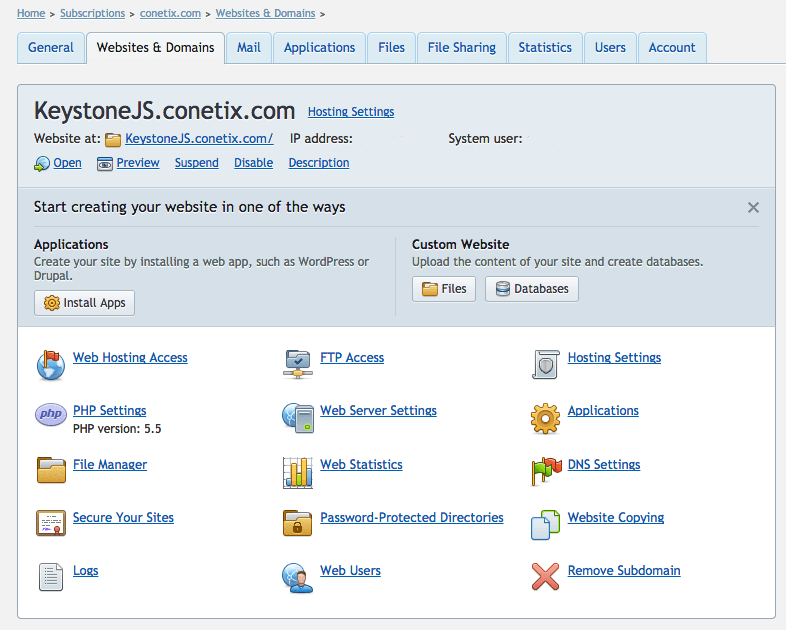The height and width of the screenshot is (630, 786).
Task: Click the Websites & Domains breadcrumb link
Action: 266,14
